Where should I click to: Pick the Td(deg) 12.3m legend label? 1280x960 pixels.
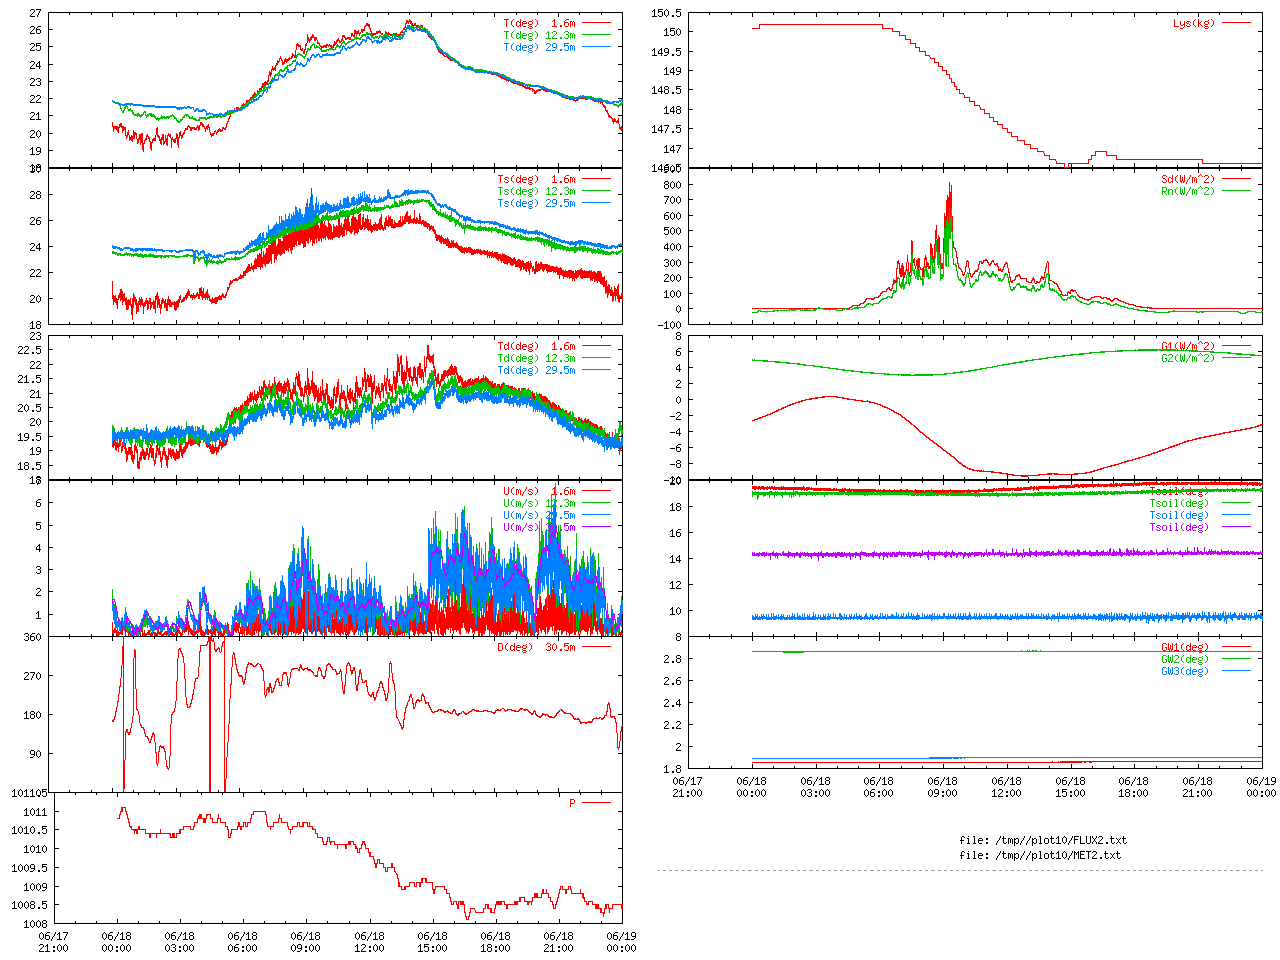pyautogui.click(x=536, y=359)
